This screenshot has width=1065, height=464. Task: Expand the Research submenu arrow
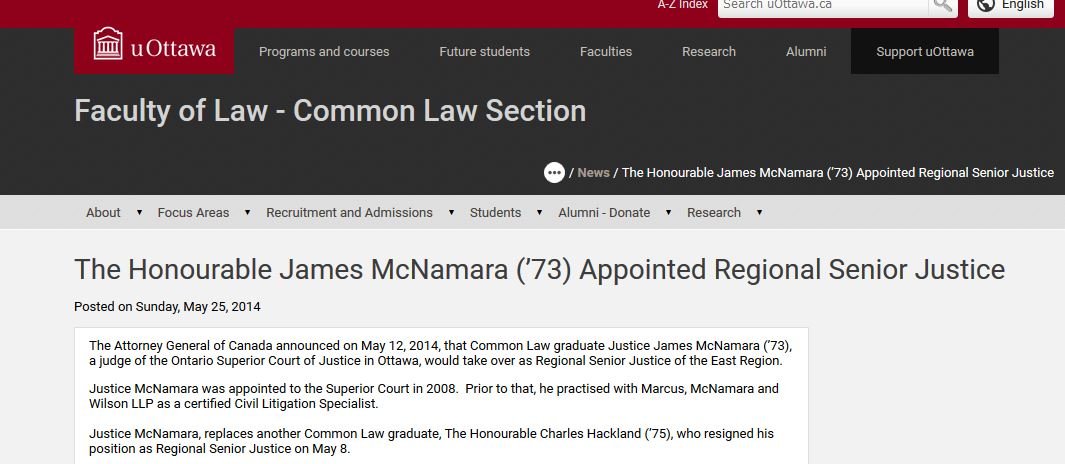759,213
